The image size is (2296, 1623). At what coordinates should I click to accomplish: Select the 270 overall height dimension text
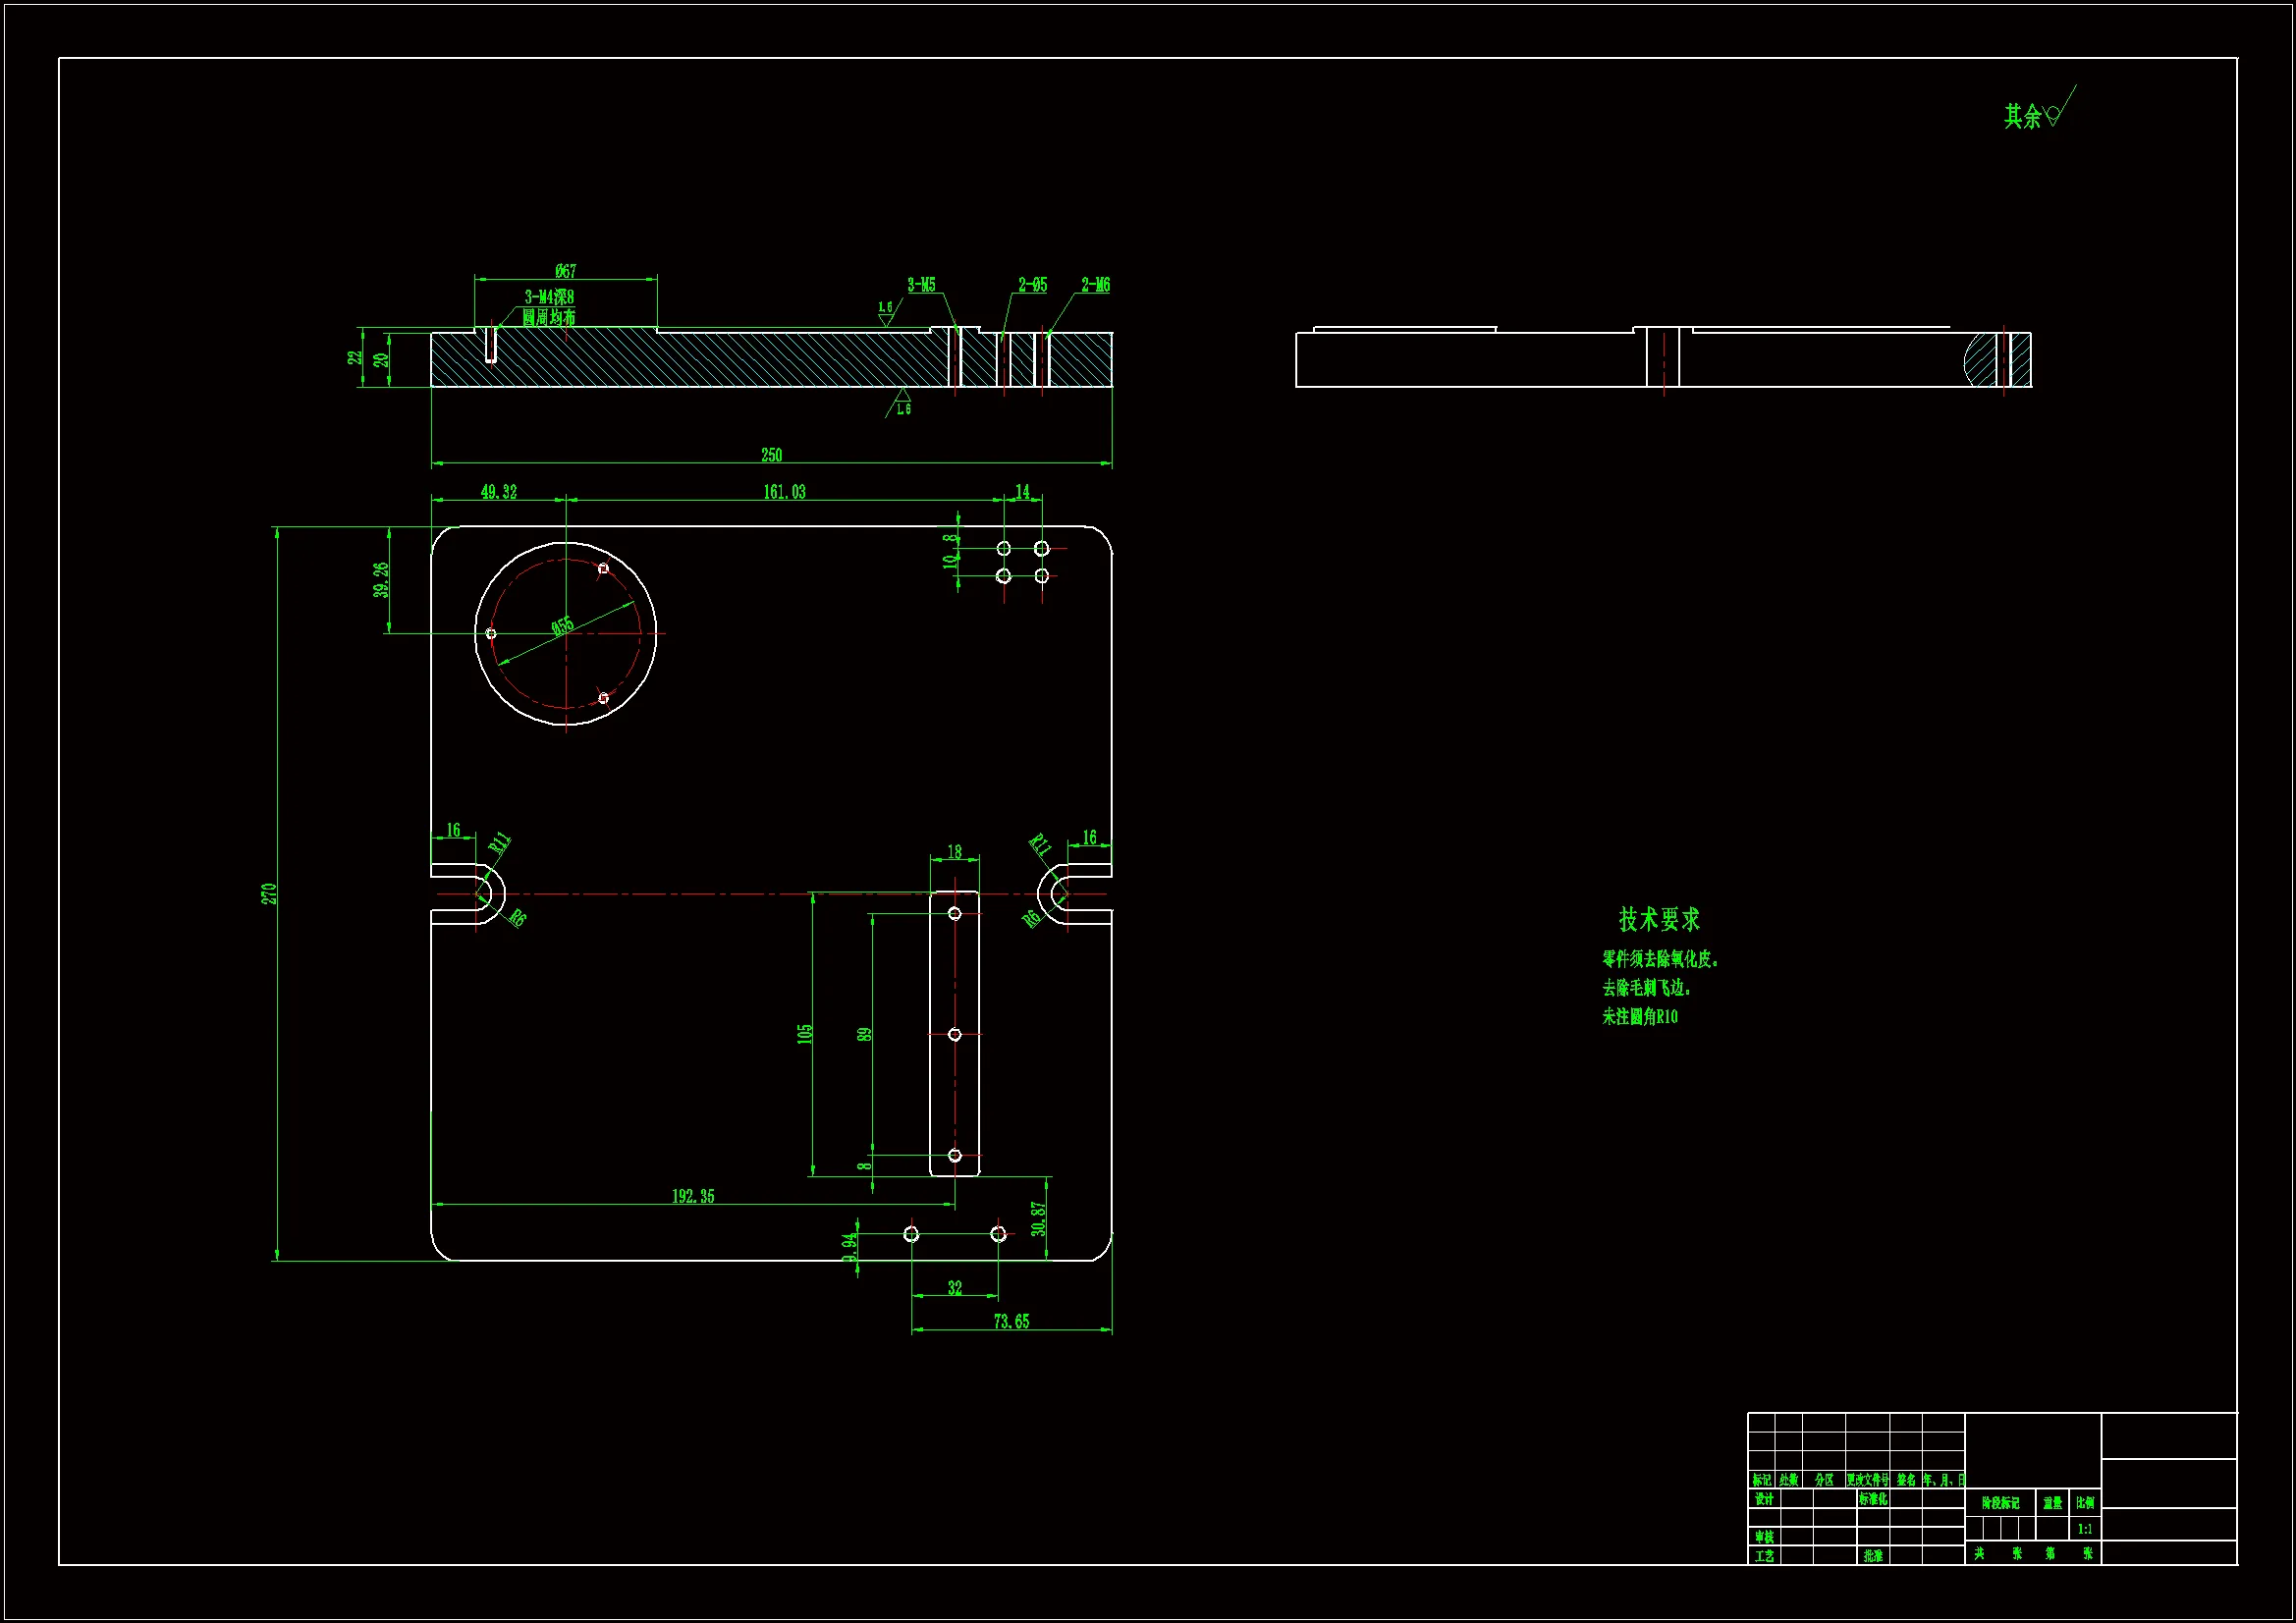pyautogui.click(x=269, y=893)
